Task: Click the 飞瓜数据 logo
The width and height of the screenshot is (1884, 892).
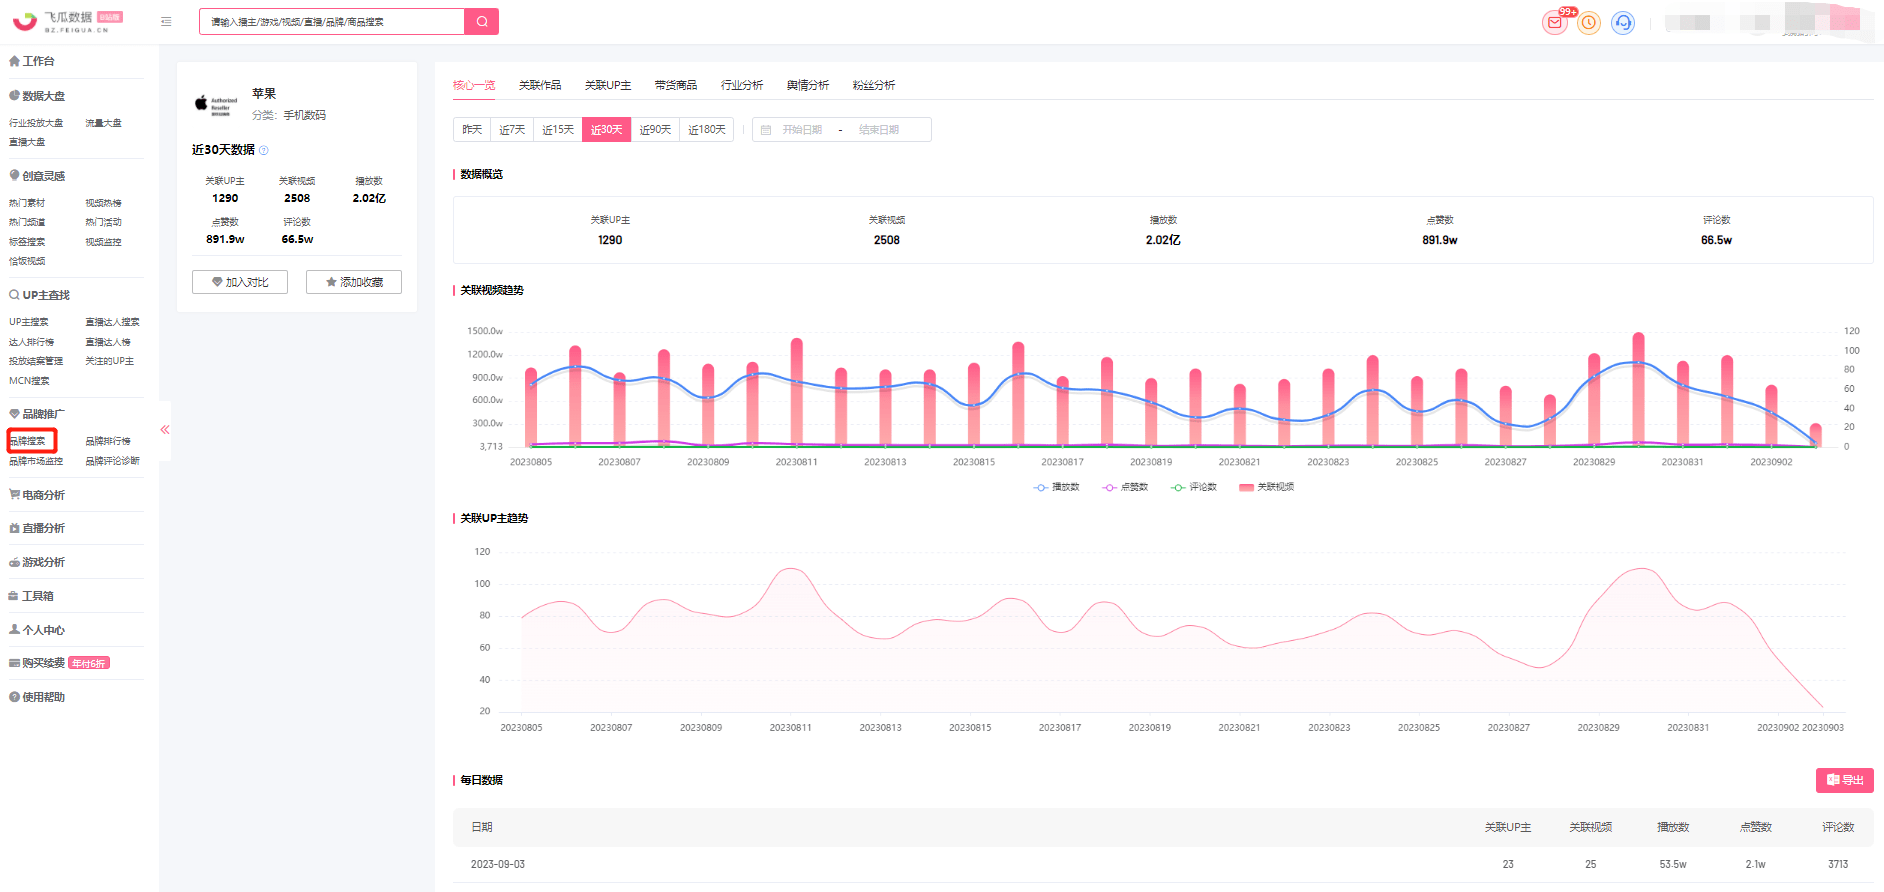Action: 68,21
